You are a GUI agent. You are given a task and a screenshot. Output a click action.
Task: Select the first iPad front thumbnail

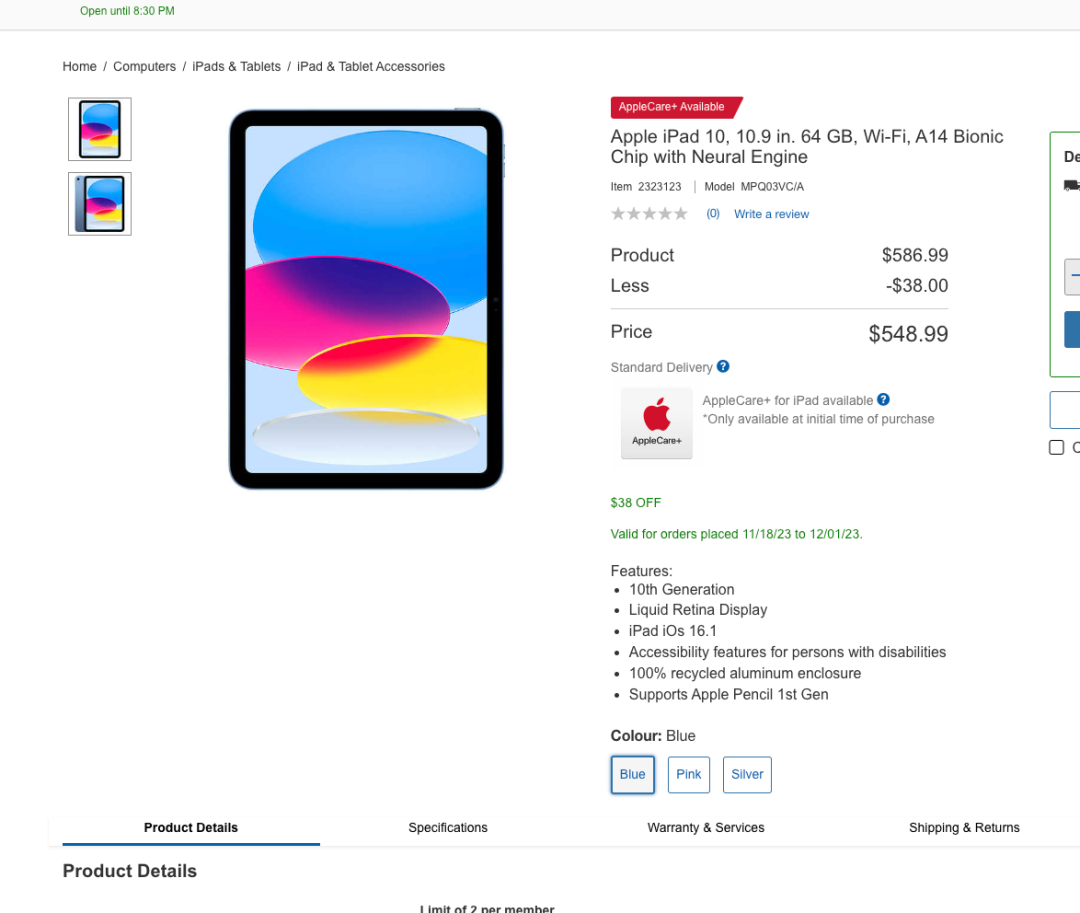pyautogui.click(x=100, y=129)
